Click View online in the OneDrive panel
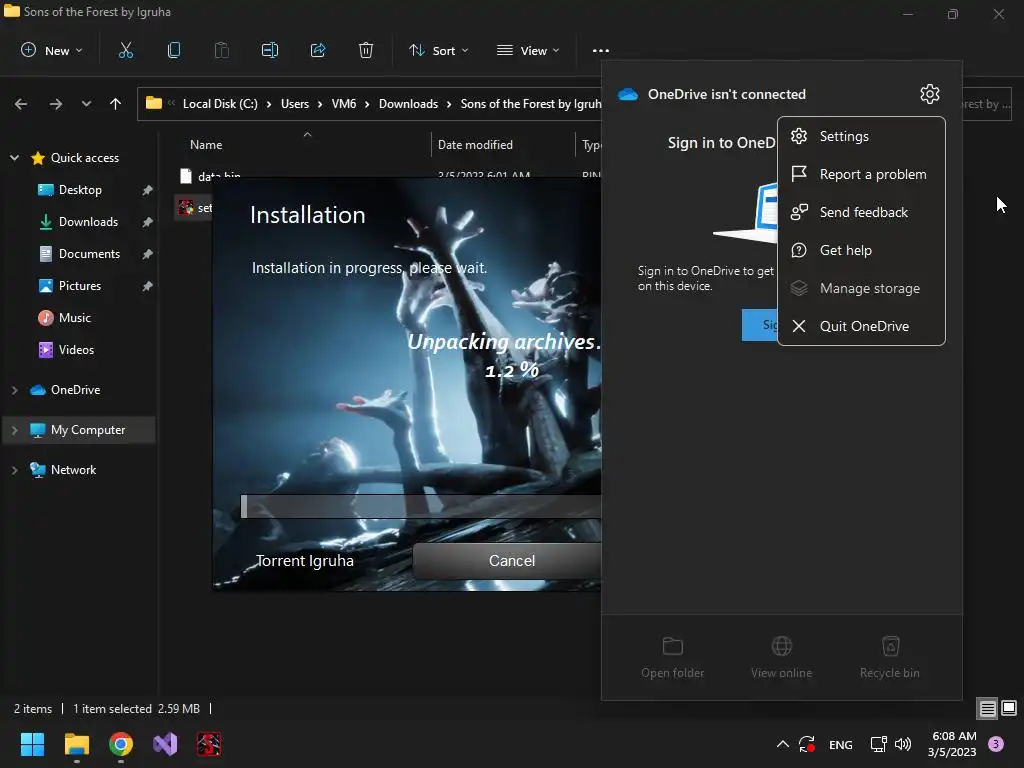This screenshot has height=768, width=1024. click(x=781, y=657)
